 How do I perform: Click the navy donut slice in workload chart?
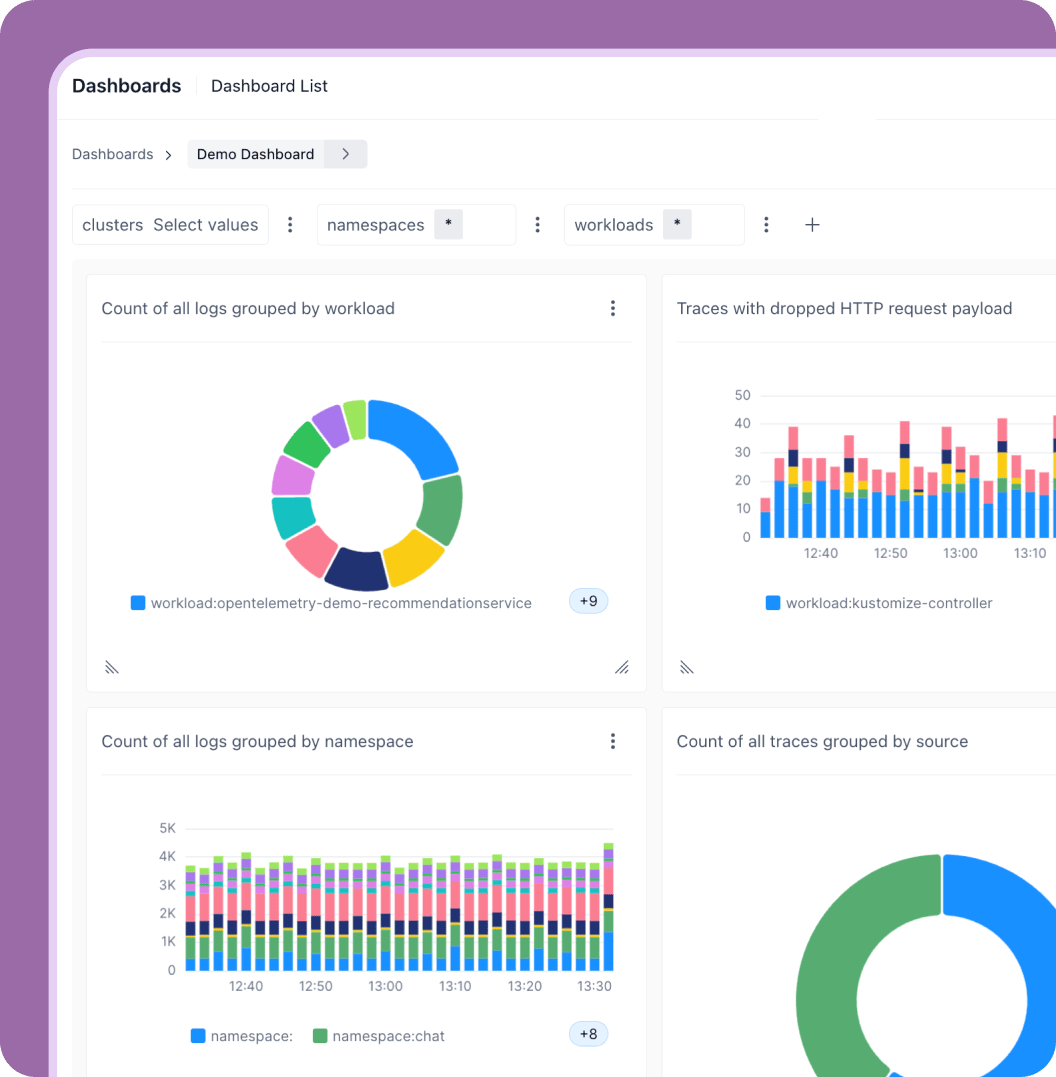356,570
